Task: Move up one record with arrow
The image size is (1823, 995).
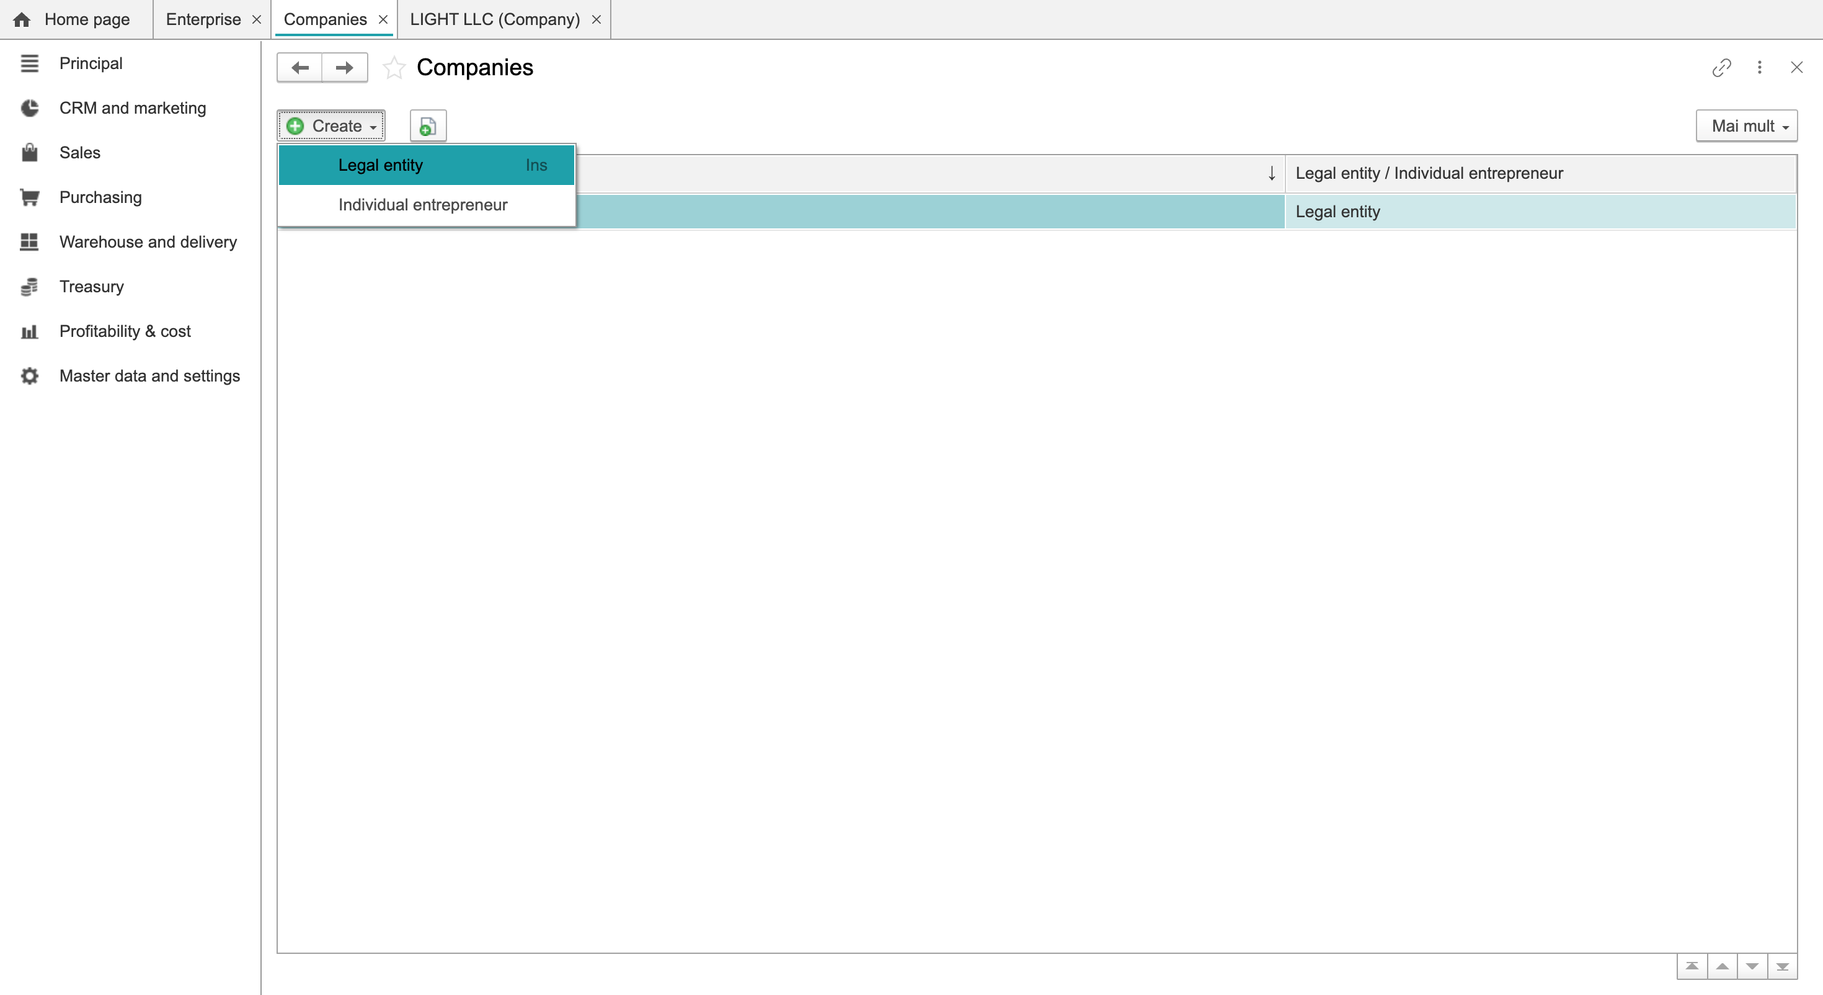Action: 1722,966
